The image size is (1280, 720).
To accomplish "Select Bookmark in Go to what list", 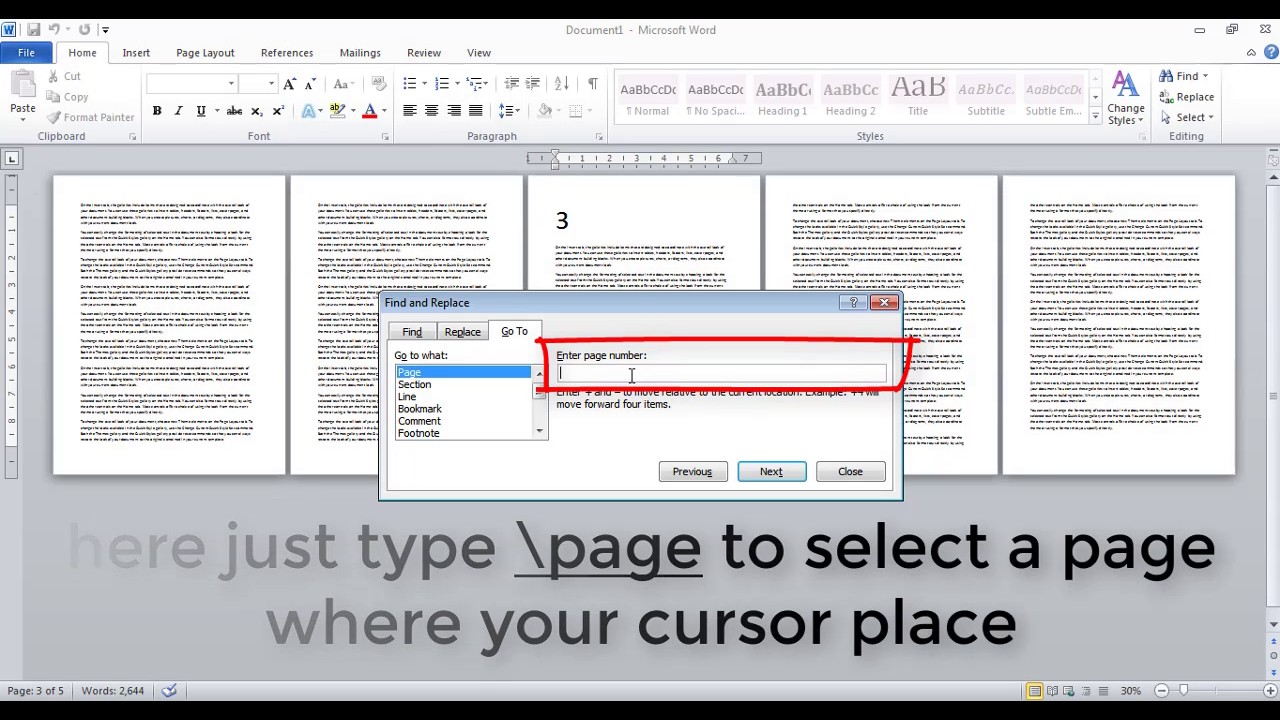I will (x=463, y=409).
